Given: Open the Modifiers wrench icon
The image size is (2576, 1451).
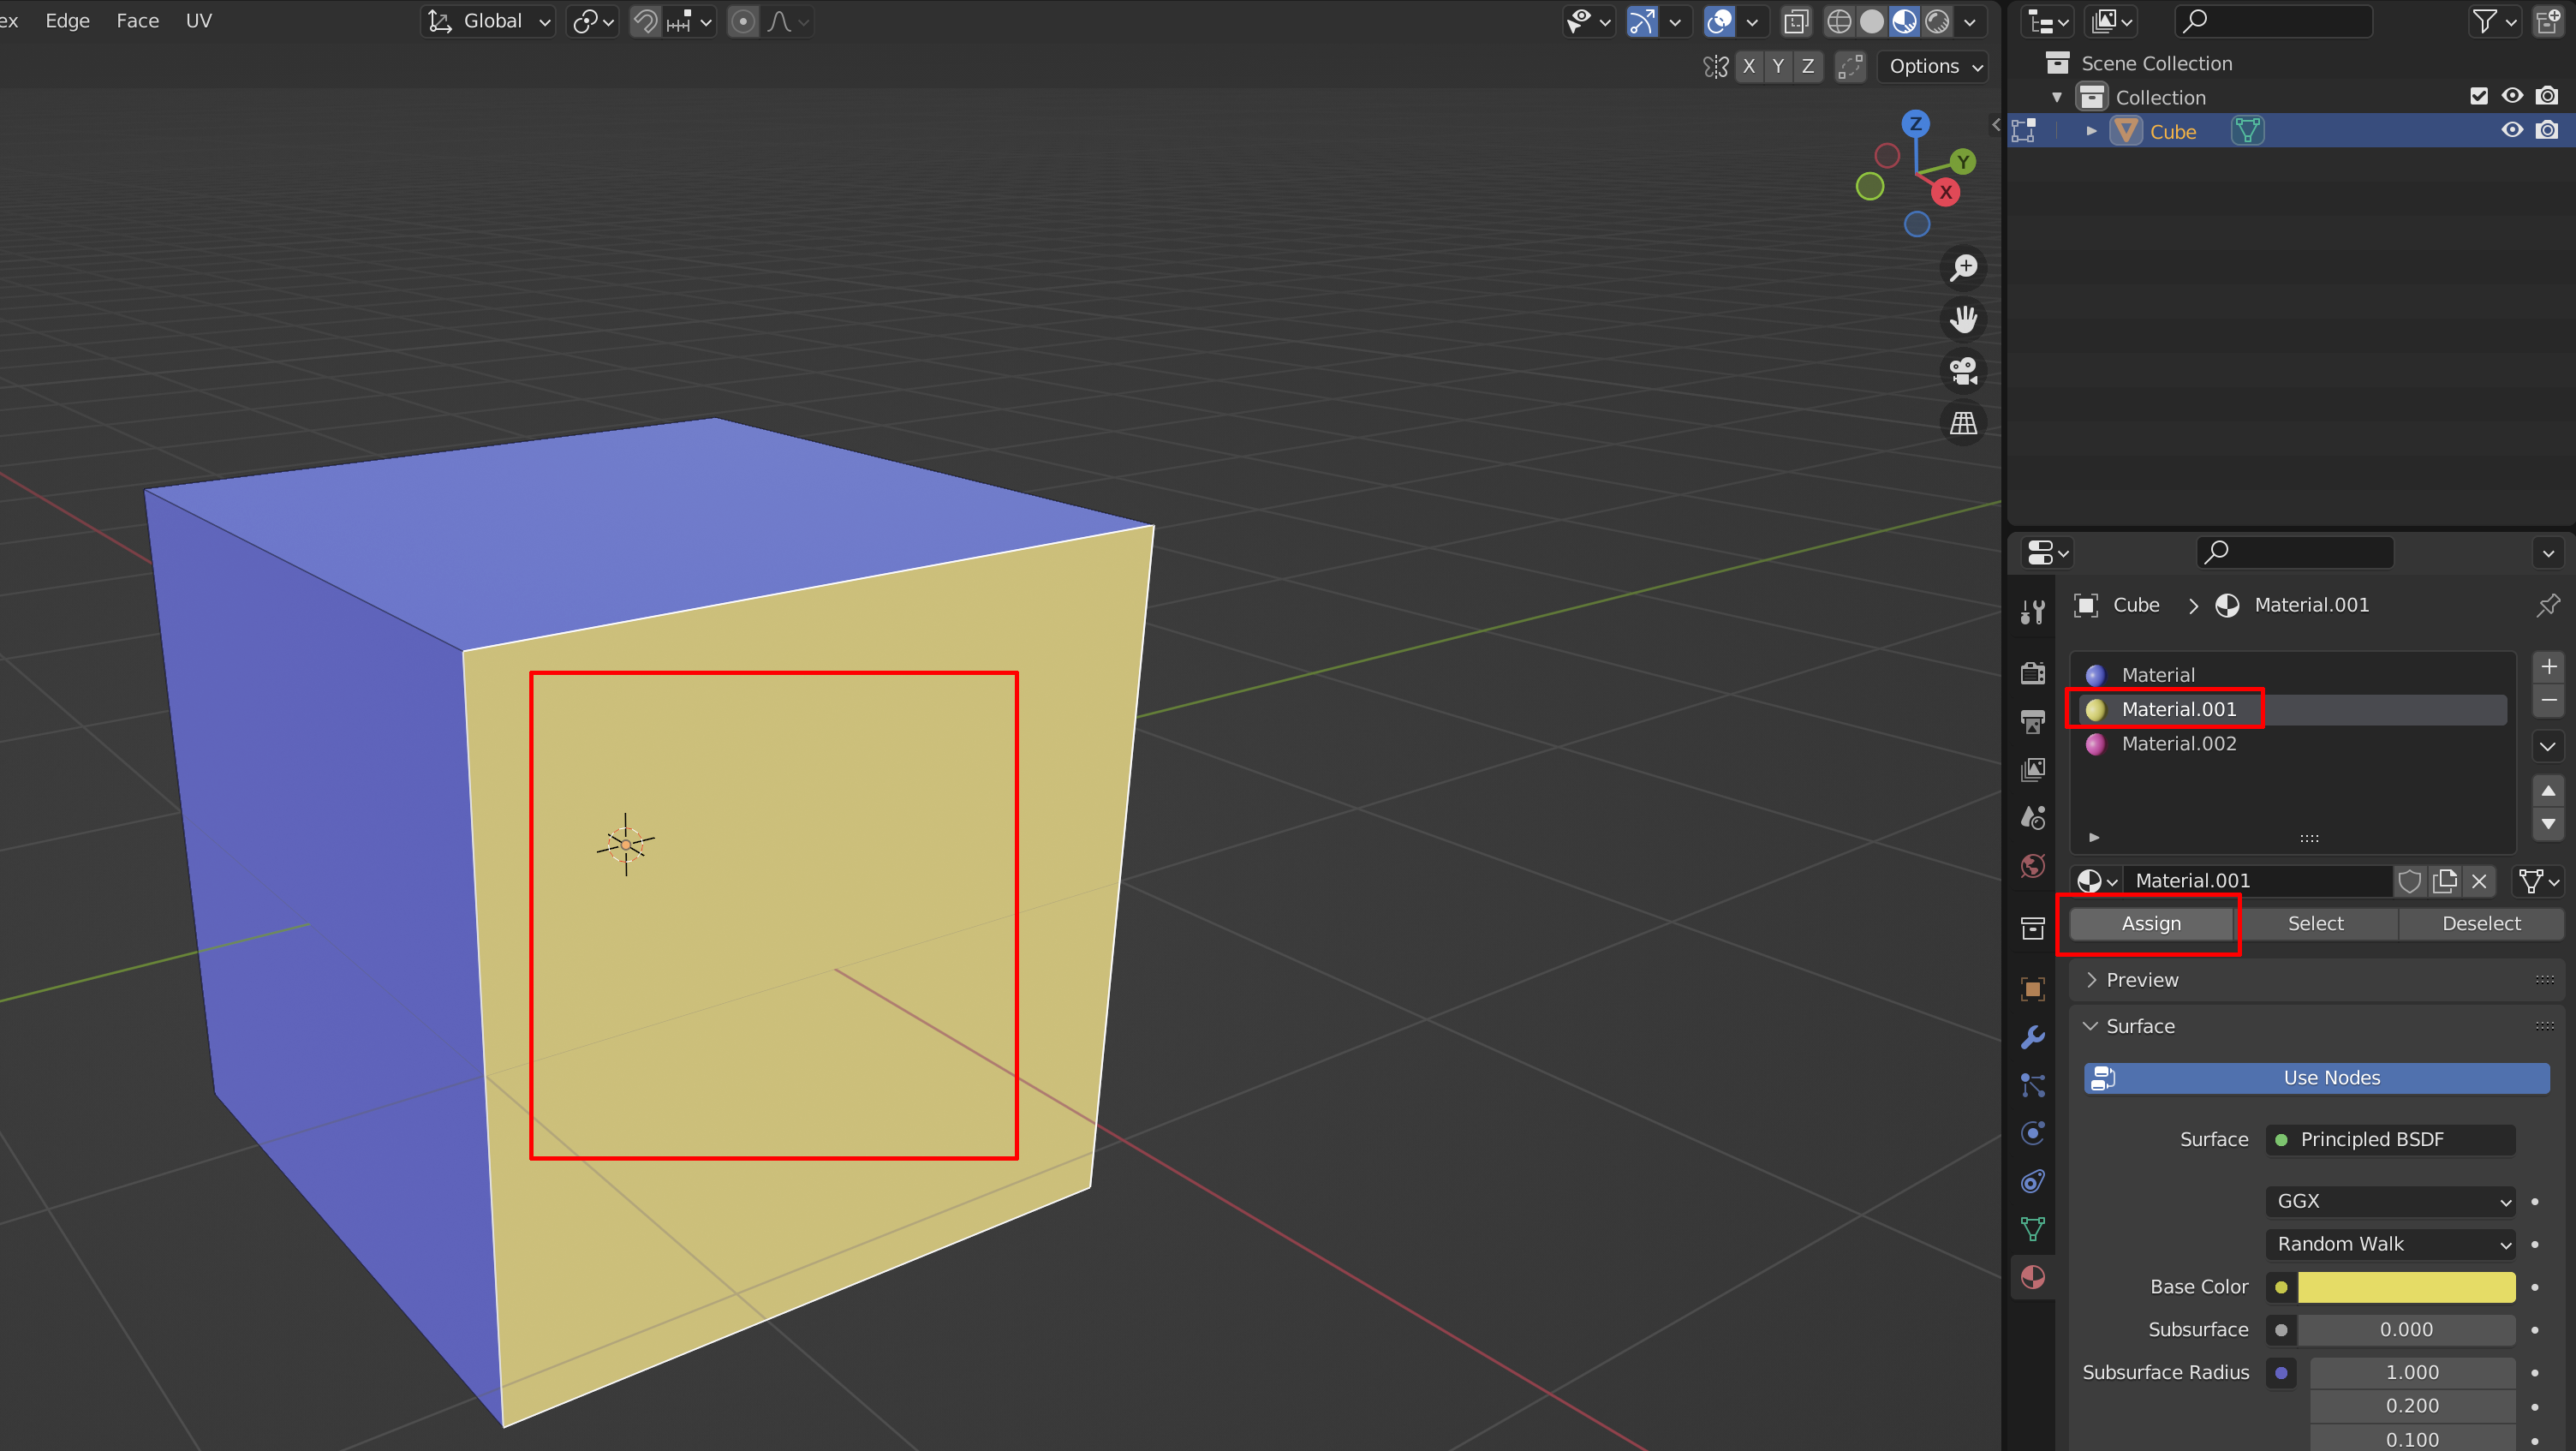Looking at the screenshot, I should click(2032, 1037).
